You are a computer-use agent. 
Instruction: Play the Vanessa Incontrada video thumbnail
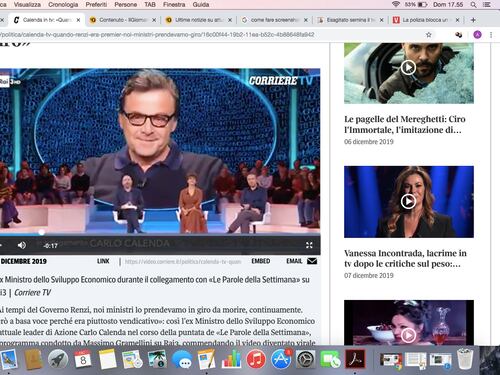coord(408,201)
